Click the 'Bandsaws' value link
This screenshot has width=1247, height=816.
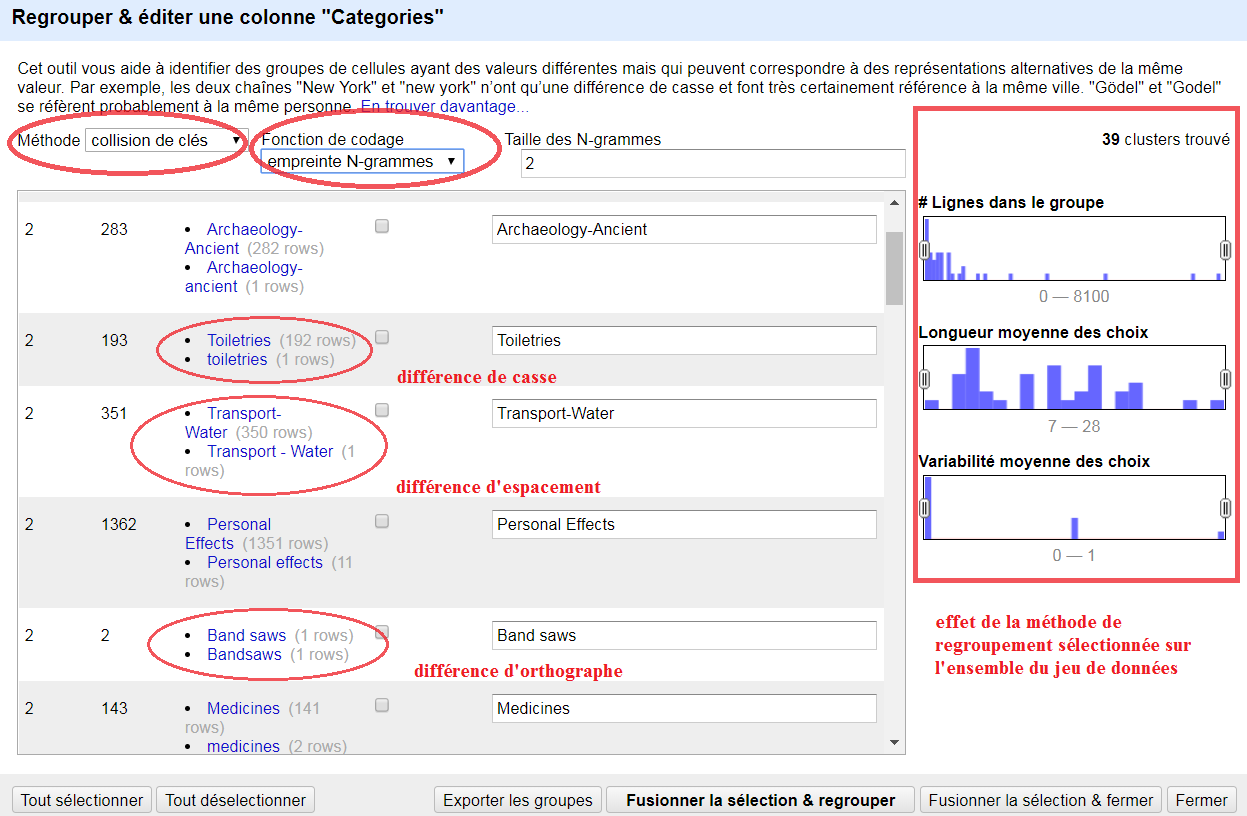coord(244,655)
